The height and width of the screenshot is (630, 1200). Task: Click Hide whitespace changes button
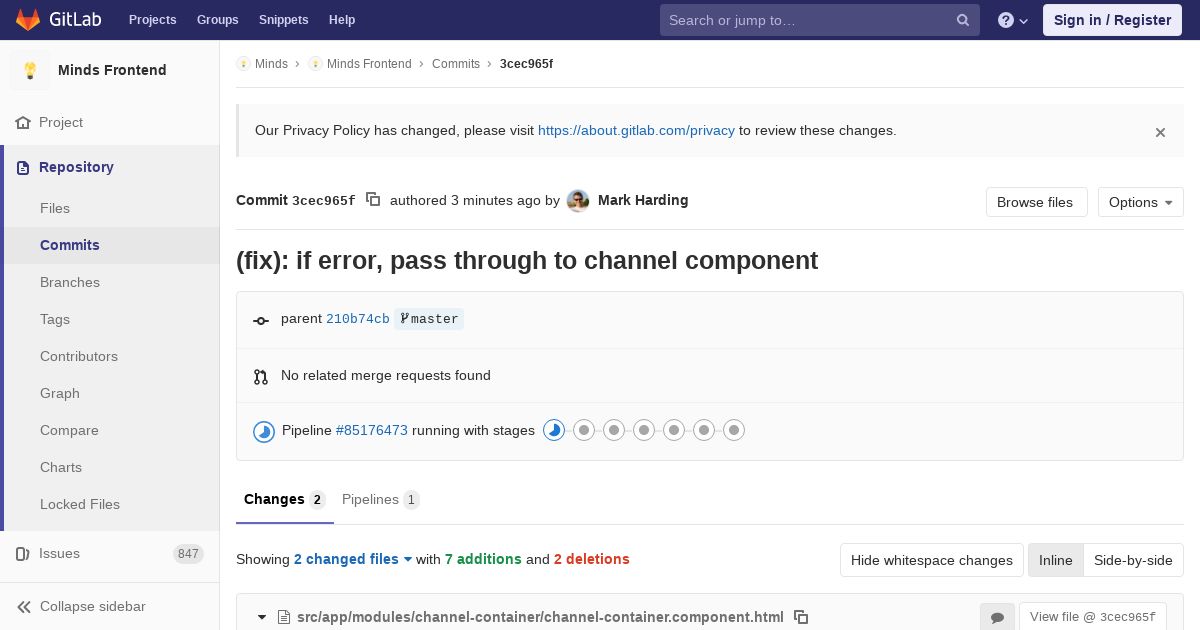pyautogui.click(x=932, y=560)
